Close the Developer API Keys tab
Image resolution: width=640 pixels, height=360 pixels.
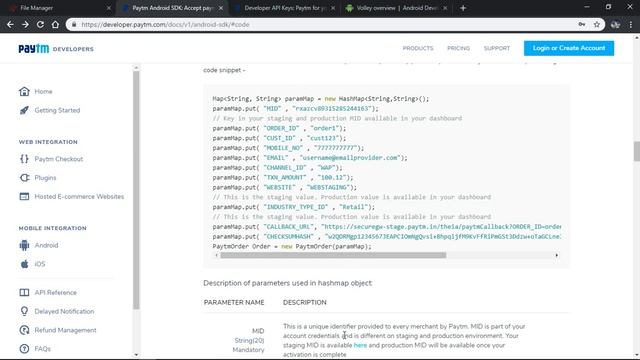tap(333, 8)
